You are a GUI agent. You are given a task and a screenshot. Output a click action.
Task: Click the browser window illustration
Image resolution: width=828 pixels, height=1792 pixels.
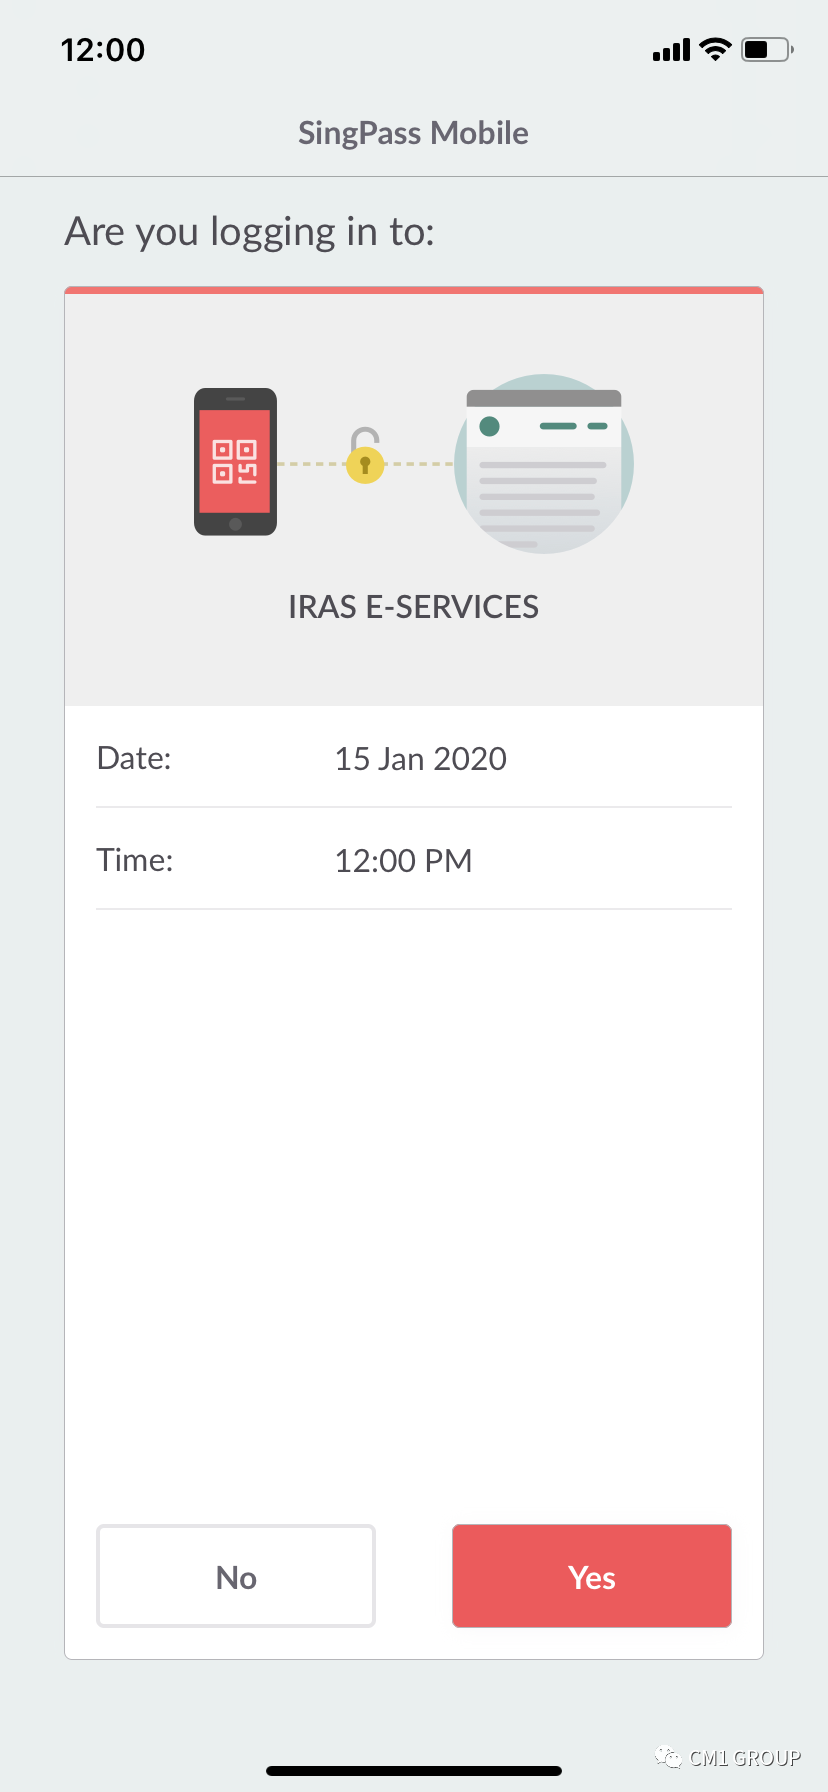[x=544, y=464]
